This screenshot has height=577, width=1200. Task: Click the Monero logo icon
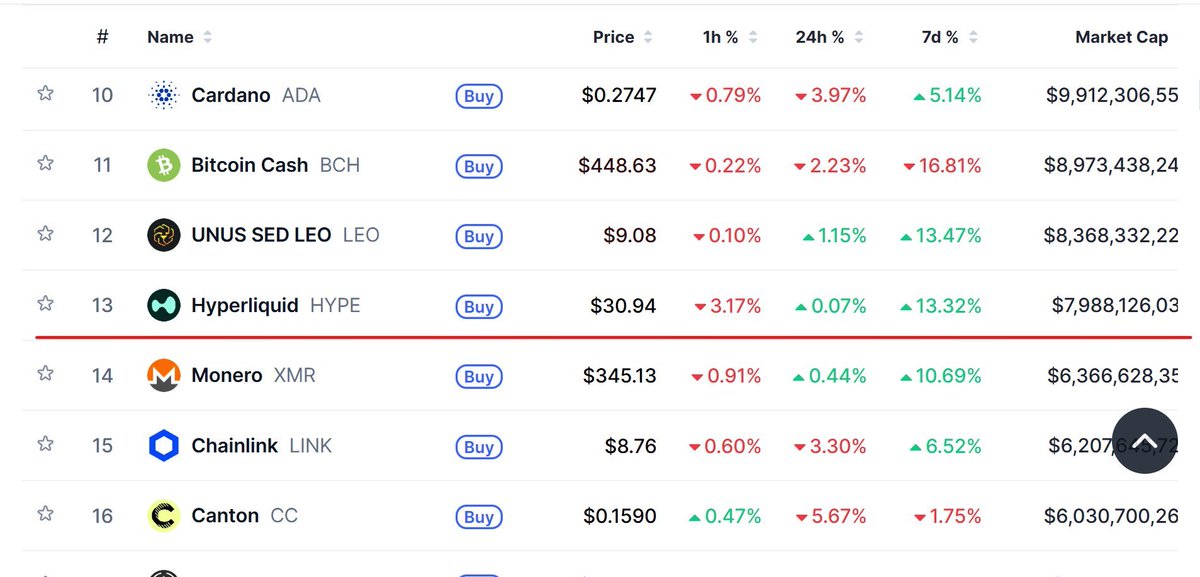pyautogui.click(x=163, y=375)
